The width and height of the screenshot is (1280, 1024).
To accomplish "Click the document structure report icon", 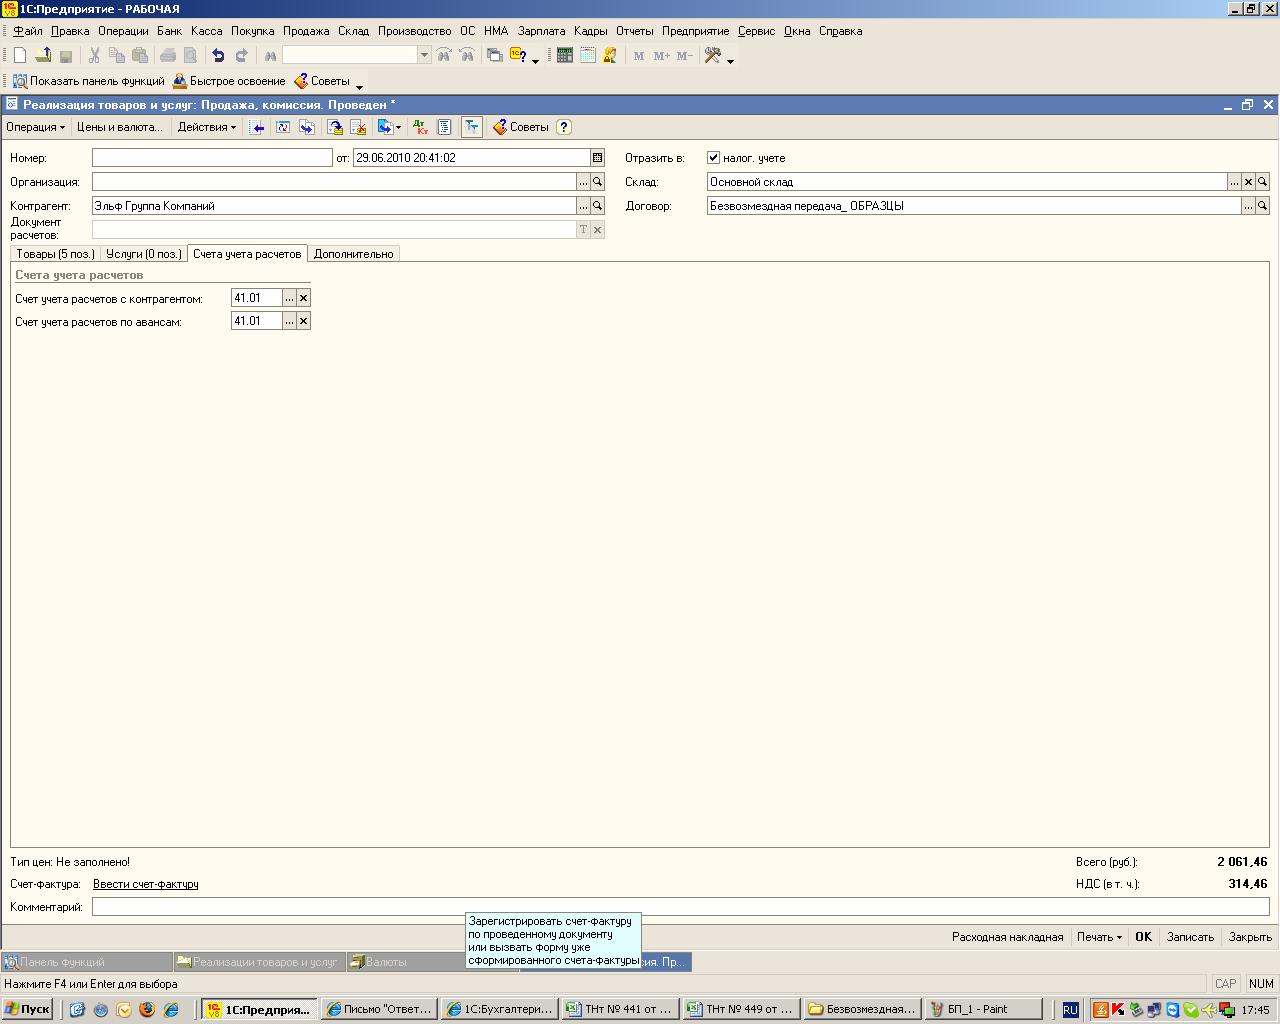I will (445, 127).
